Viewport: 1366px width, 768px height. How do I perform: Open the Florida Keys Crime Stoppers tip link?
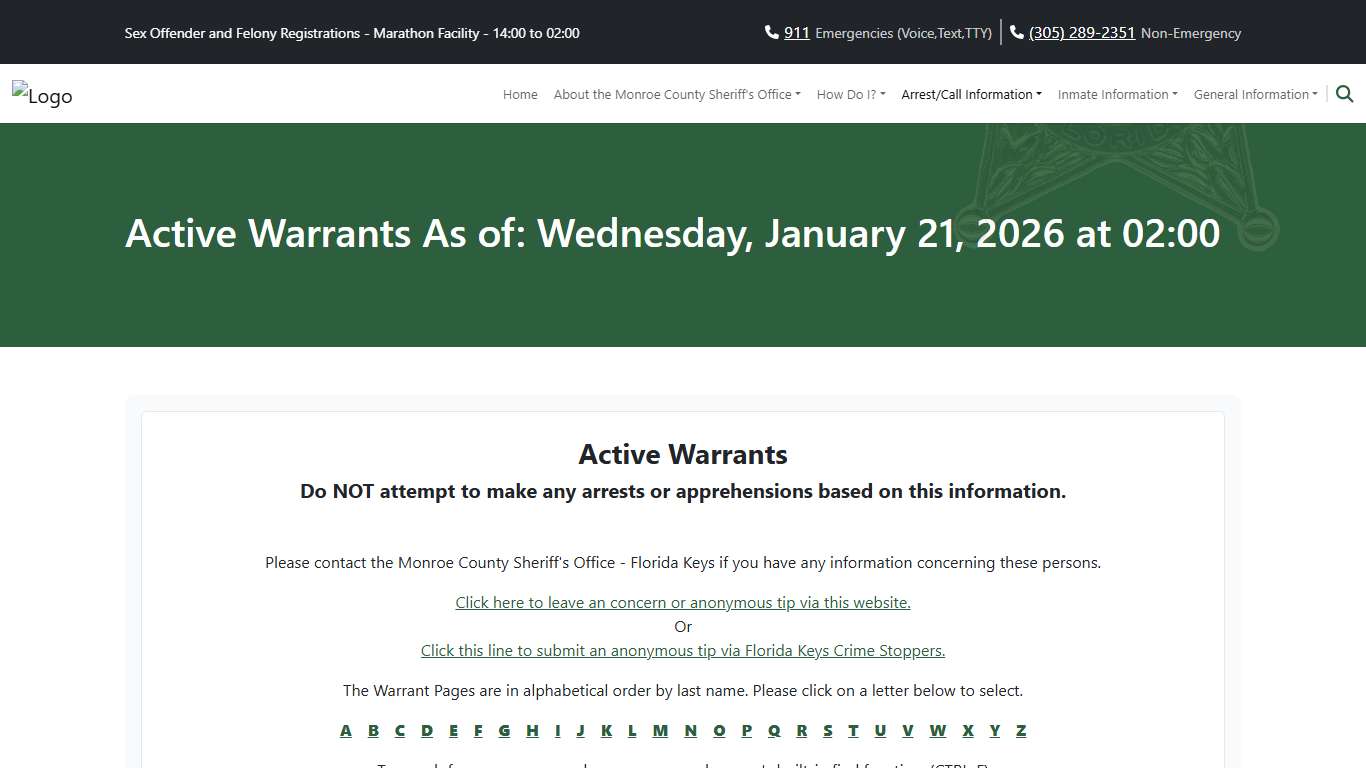[x=683, y=650]
